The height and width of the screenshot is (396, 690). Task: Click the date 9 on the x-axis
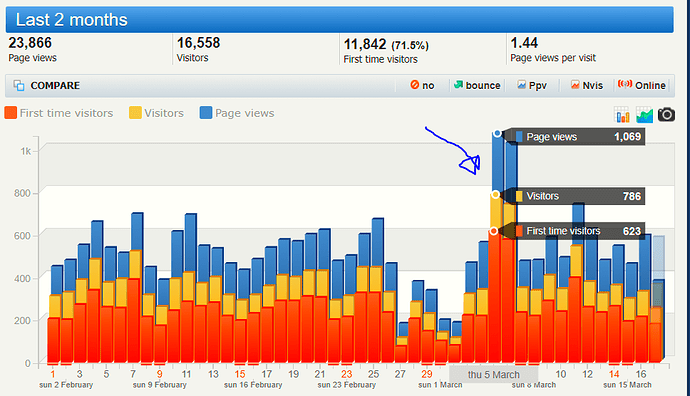point(159,374)
